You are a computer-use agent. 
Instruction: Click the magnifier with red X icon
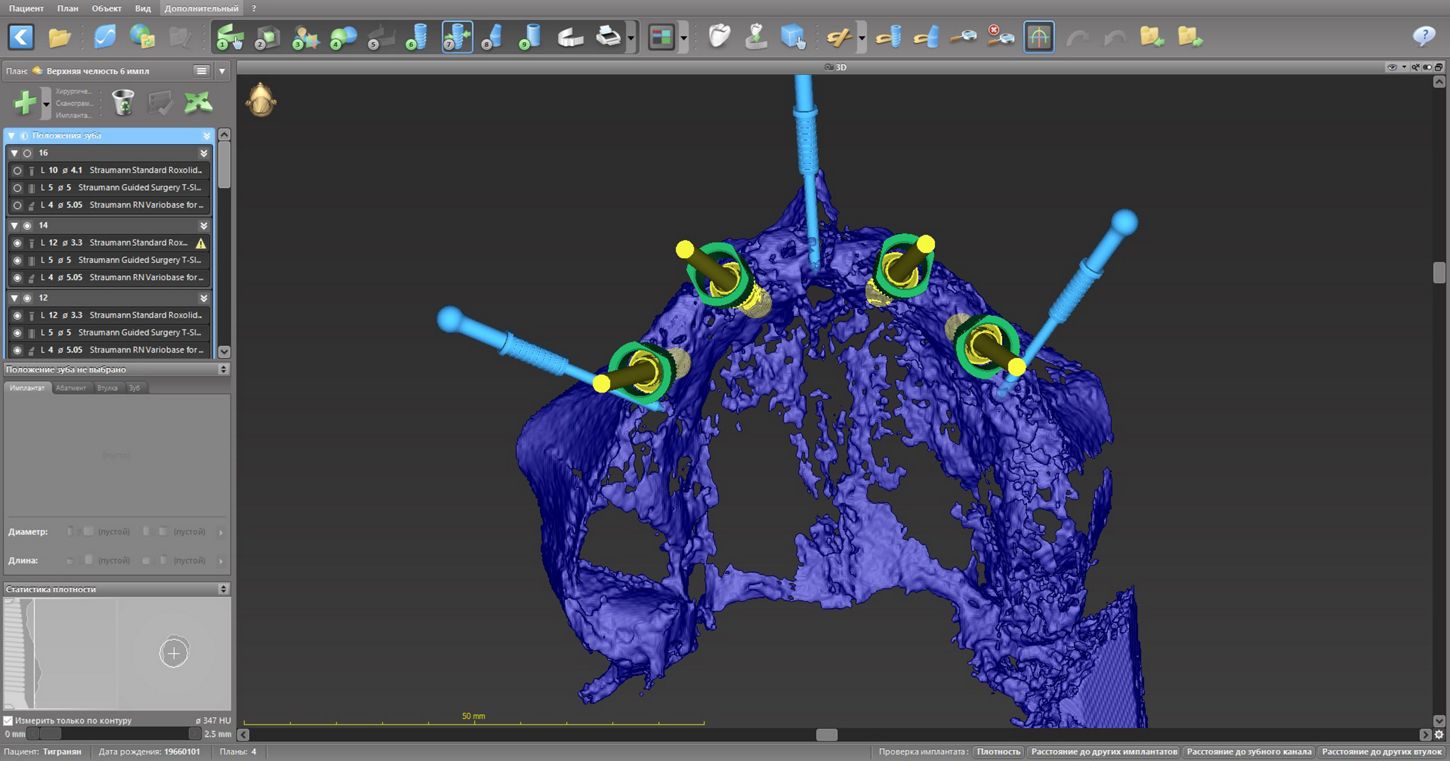click(1001, 37)
